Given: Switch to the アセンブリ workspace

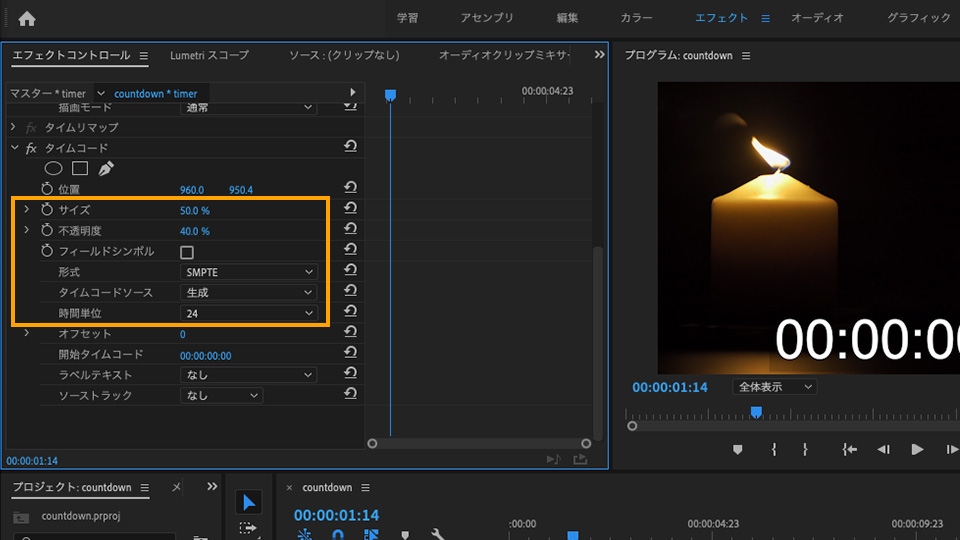Looking at the screenshot, I should [x=487, y=18].
